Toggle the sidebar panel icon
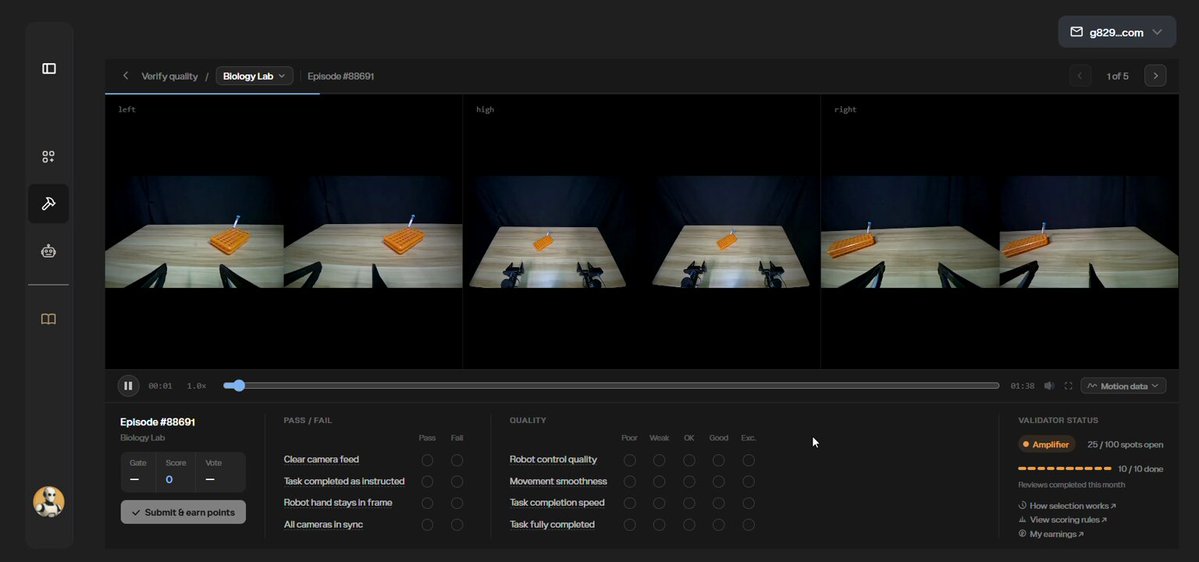Viewport: 1199px width, 562px height. [49, 69]
